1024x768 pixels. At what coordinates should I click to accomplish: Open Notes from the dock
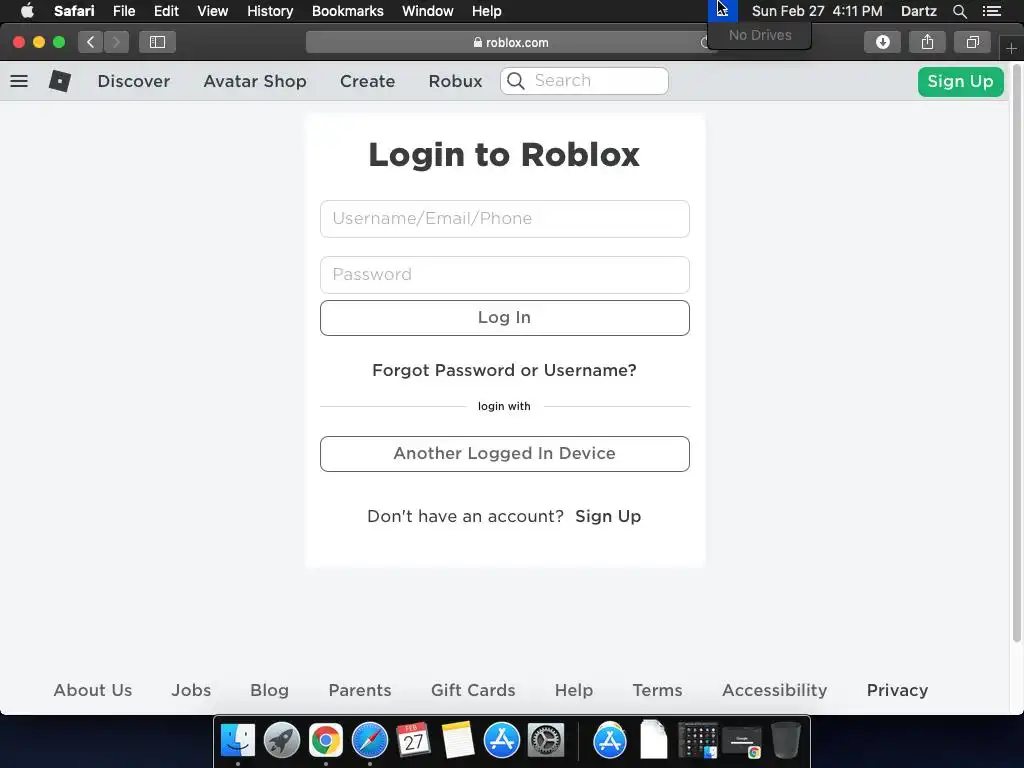[457, 741]
